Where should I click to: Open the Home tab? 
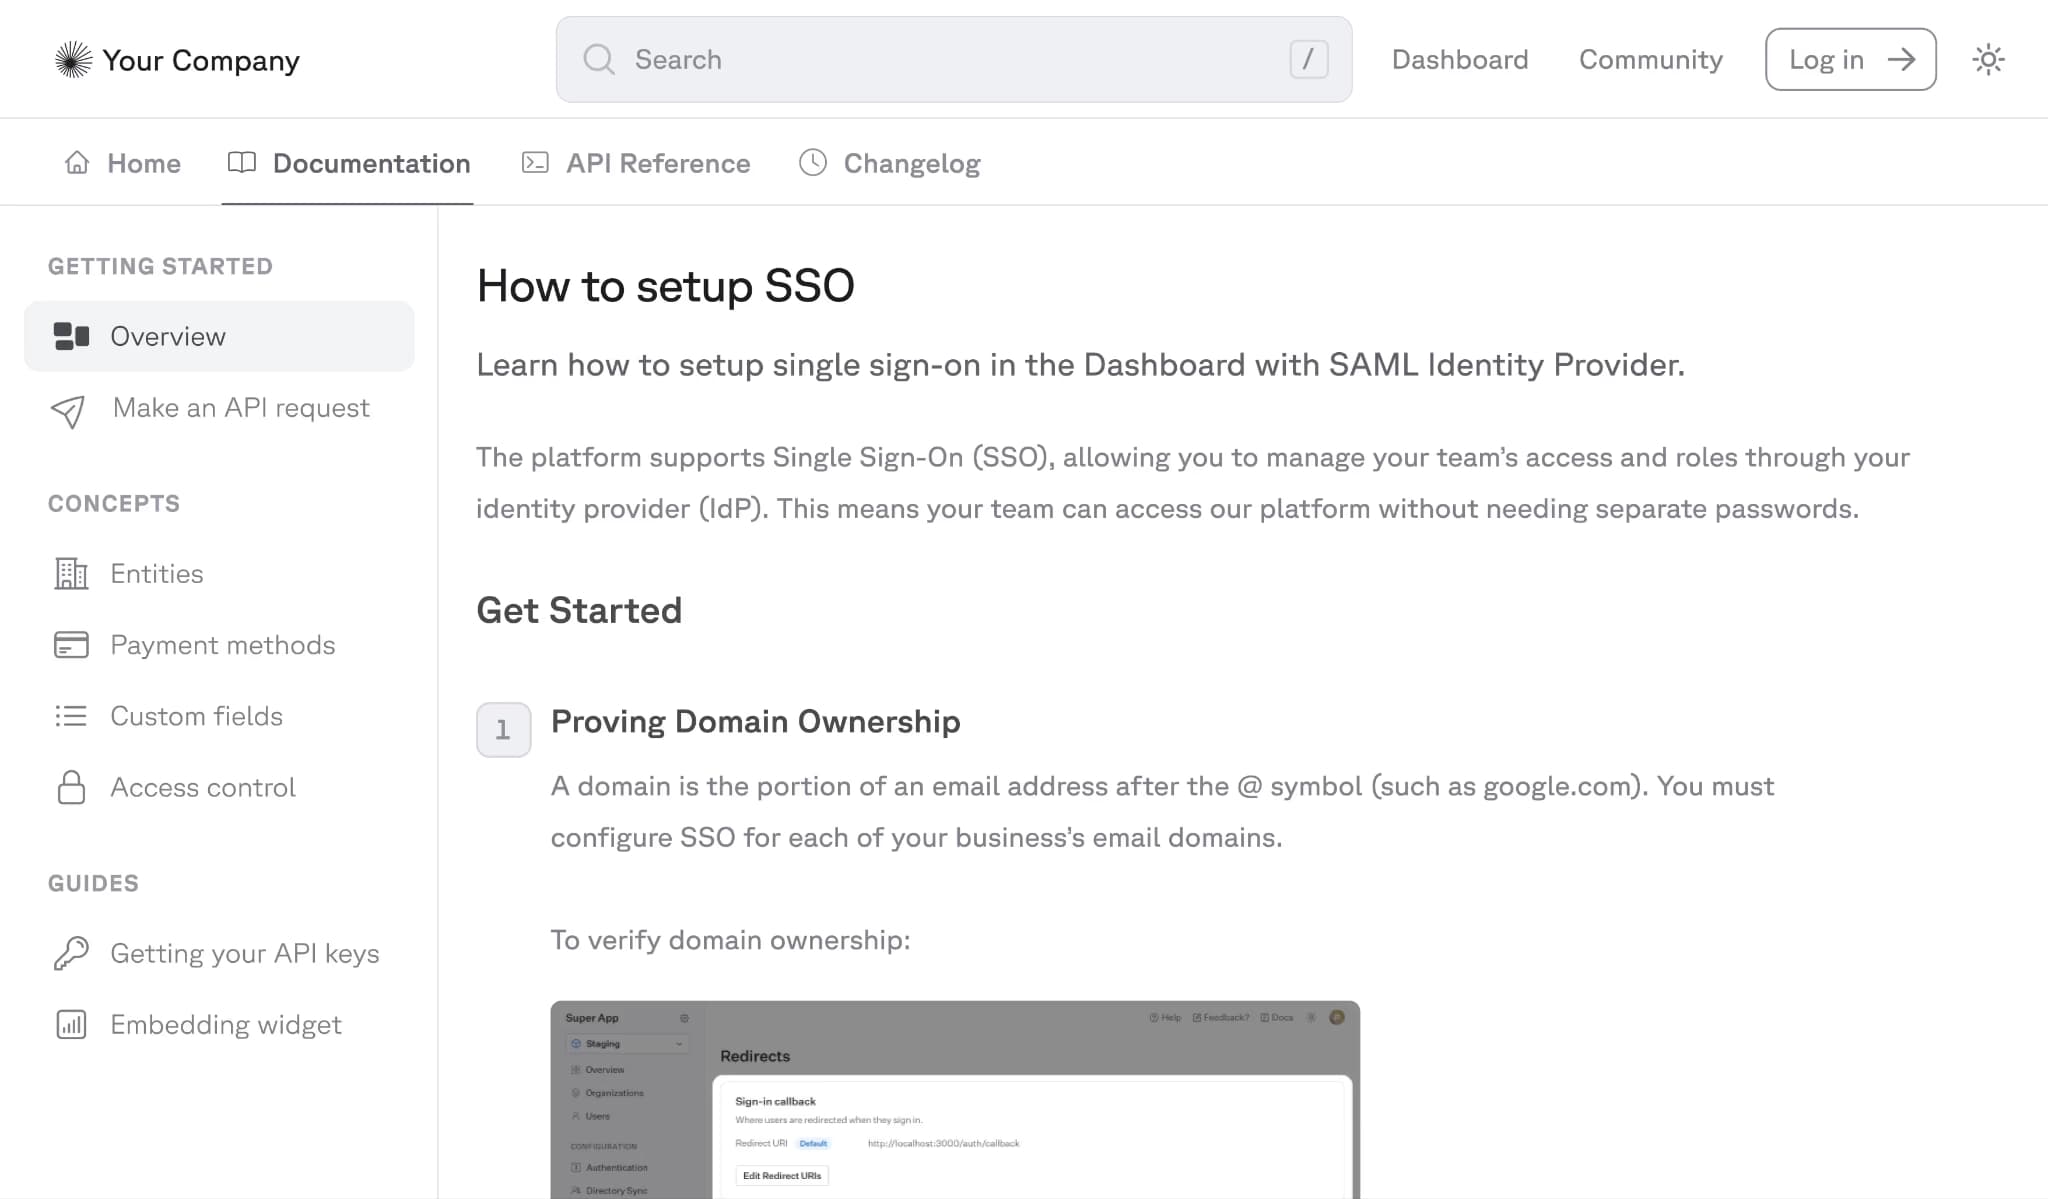[123, 163]
